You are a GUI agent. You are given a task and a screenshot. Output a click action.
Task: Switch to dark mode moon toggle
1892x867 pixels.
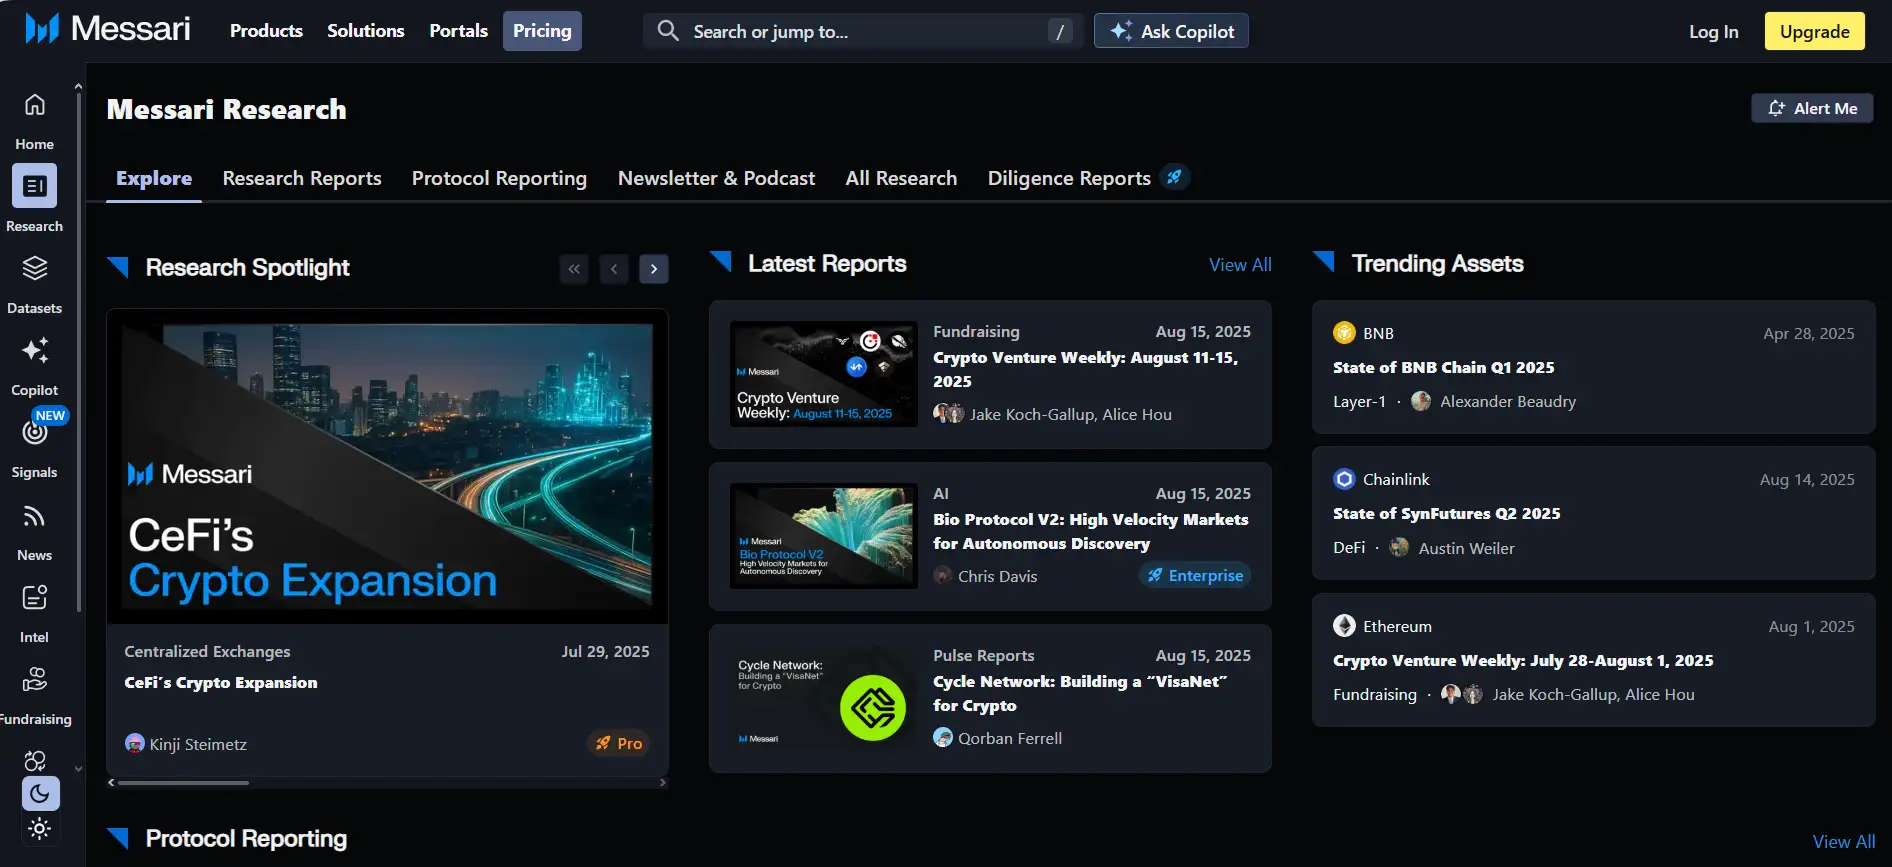click(40, 793)
